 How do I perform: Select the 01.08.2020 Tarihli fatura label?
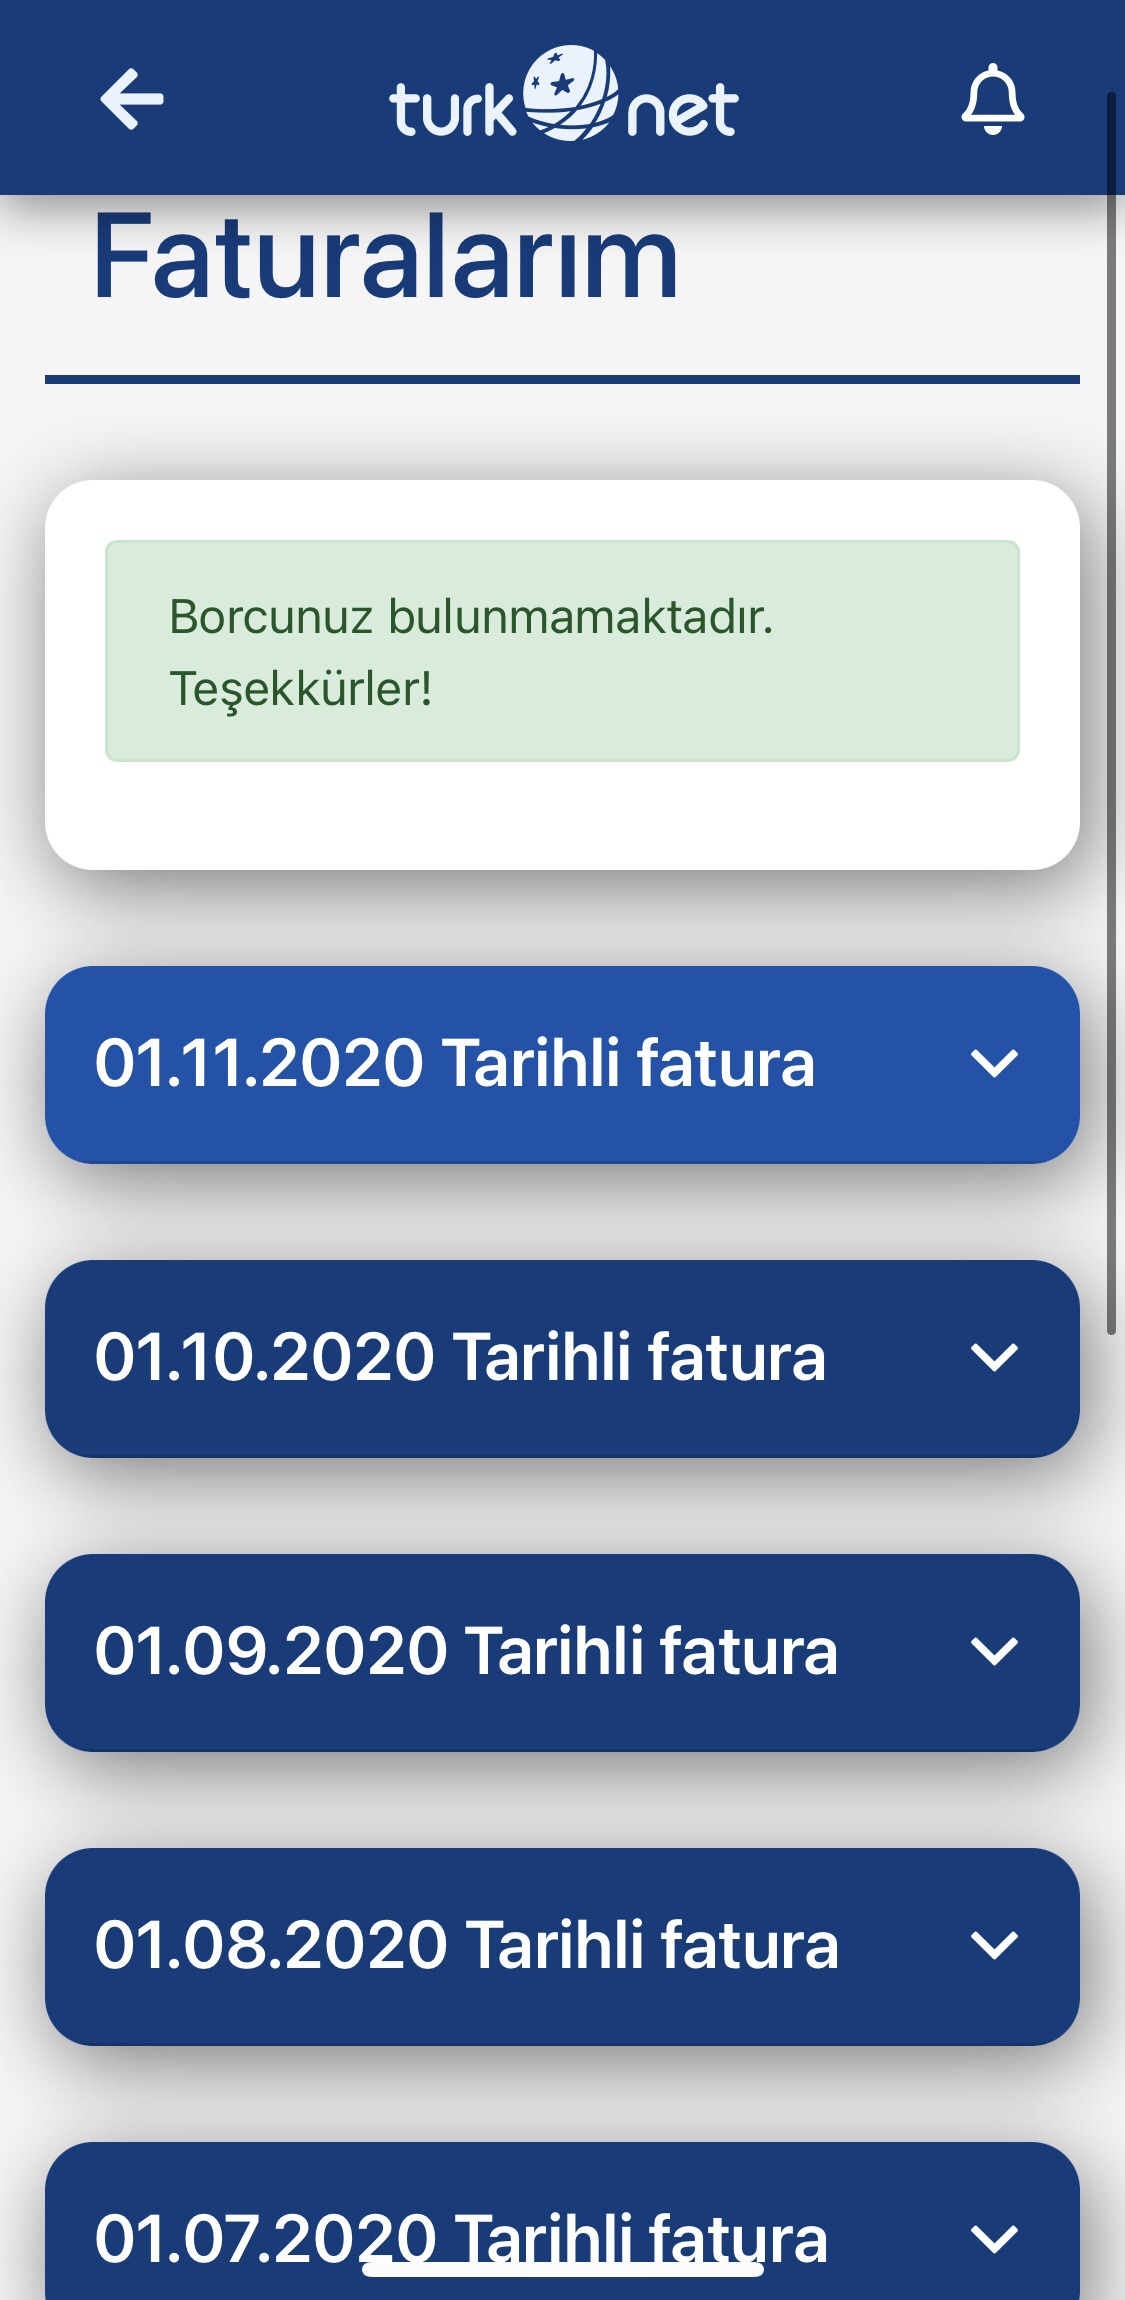click(x=466, y=1945)
